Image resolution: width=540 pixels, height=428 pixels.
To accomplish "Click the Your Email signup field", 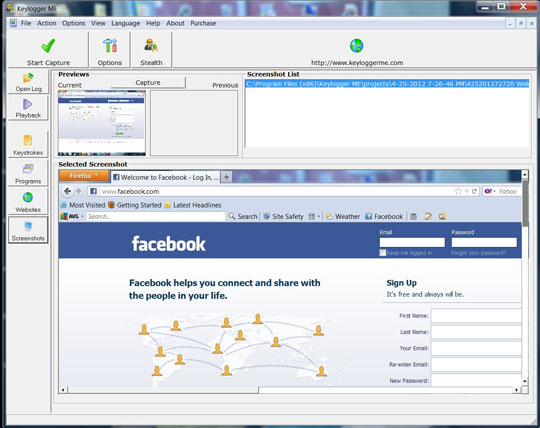I will (476, 348).
